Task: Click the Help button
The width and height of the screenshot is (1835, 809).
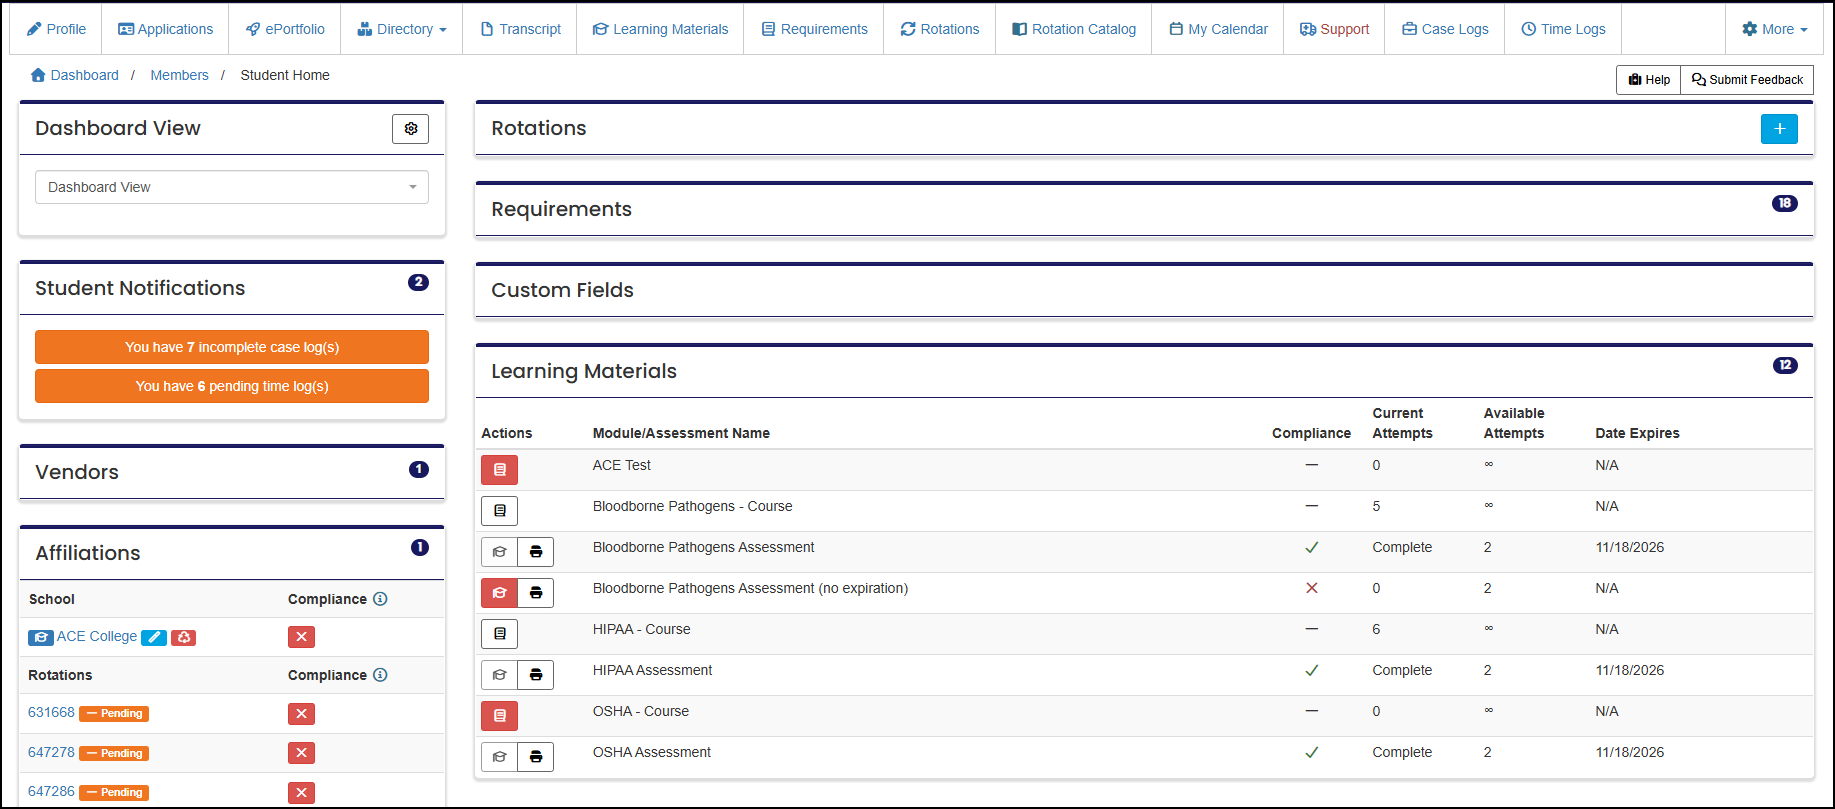Action: pos(1649,80)
